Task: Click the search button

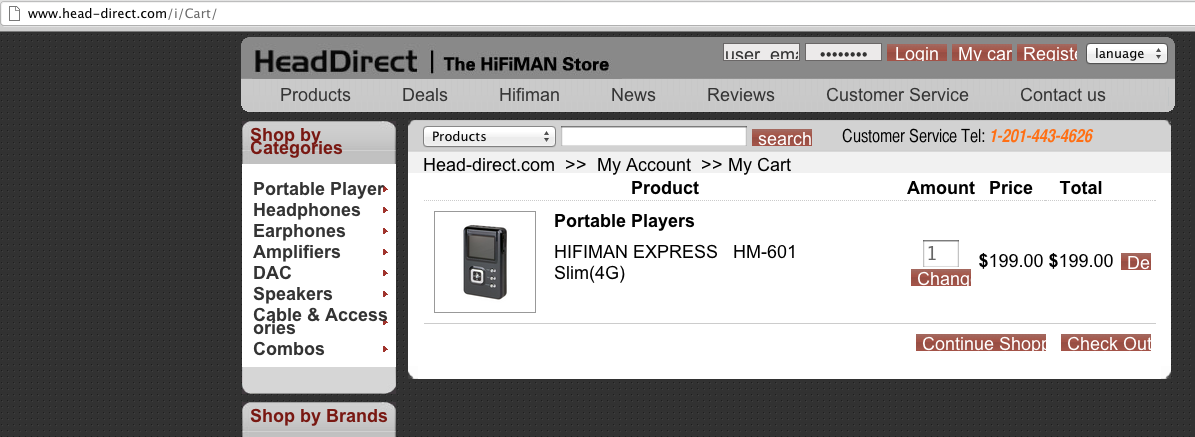Action: point(782,138)
